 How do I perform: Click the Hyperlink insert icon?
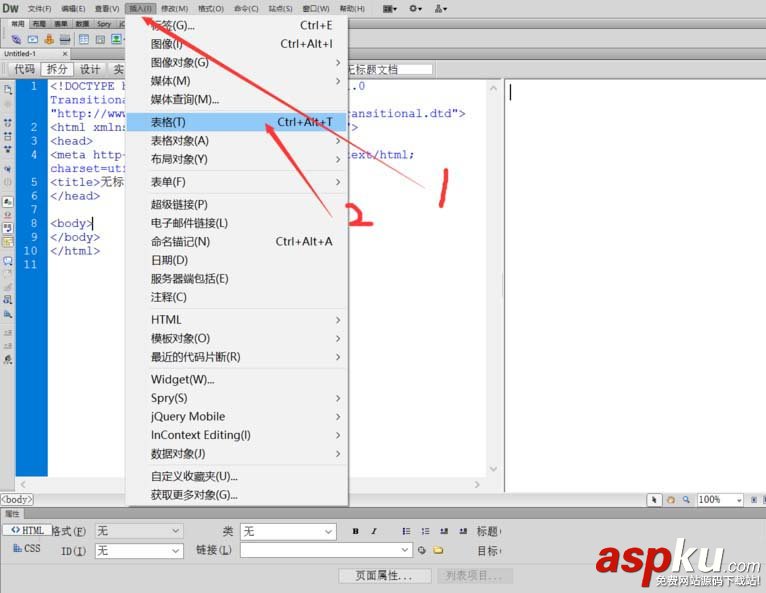[x=16, y=40]
